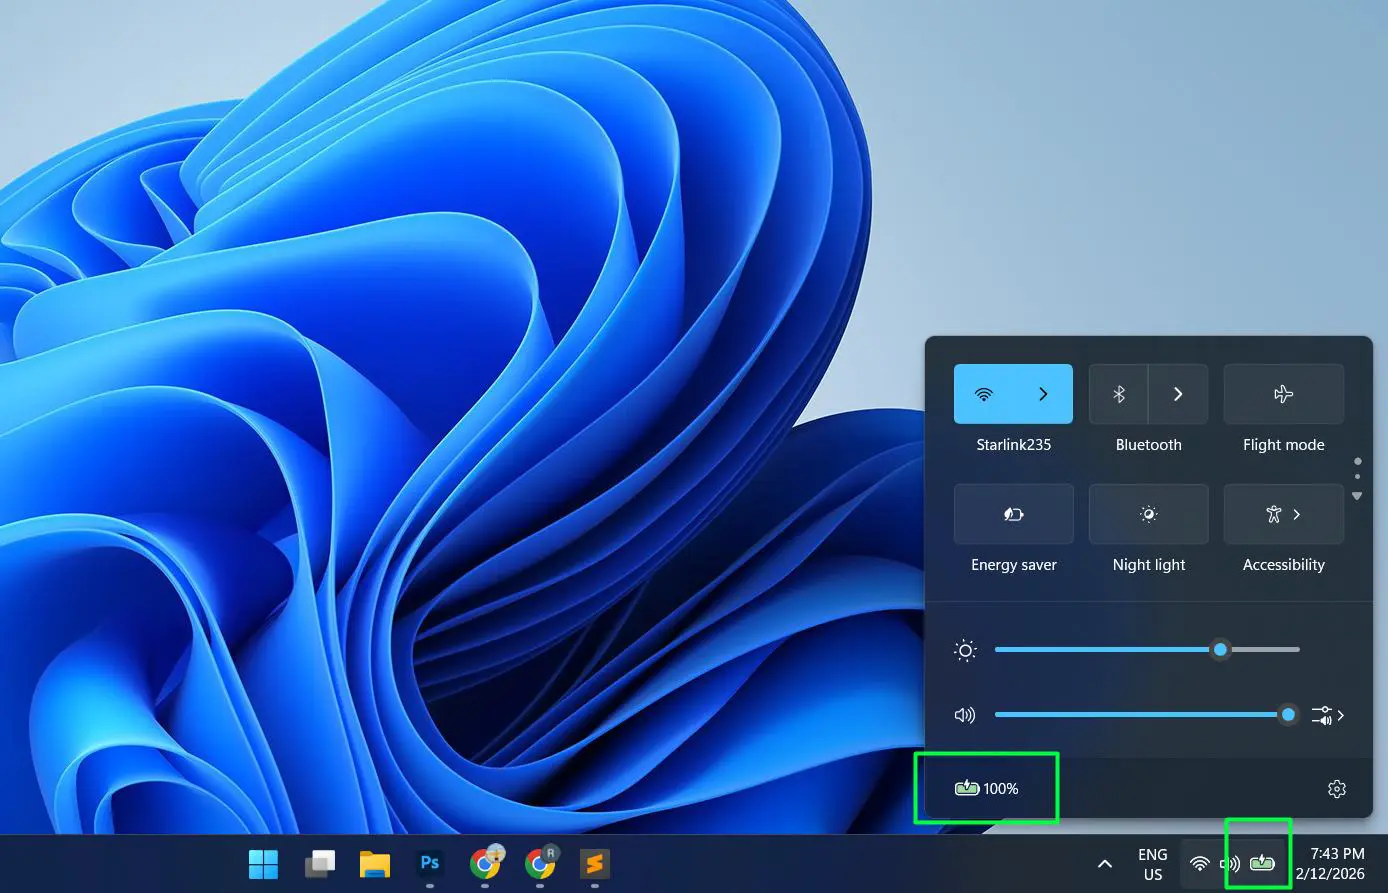Open the ENG US language switcher

(x=1152, y=863)
